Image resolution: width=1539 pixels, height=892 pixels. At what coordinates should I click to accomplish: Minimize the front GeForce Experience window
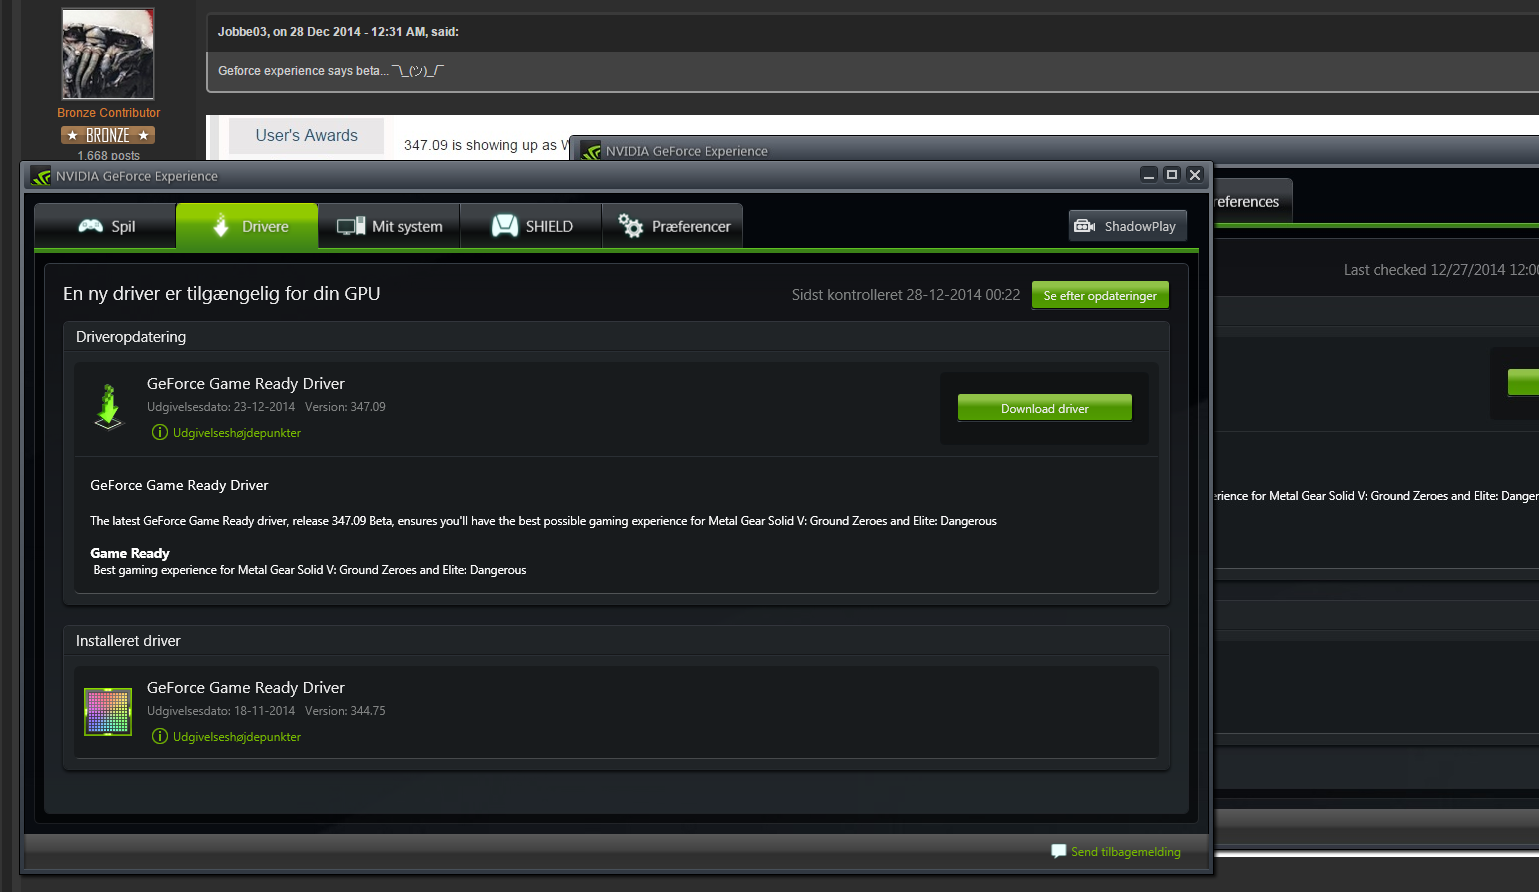click(1149, 175)
